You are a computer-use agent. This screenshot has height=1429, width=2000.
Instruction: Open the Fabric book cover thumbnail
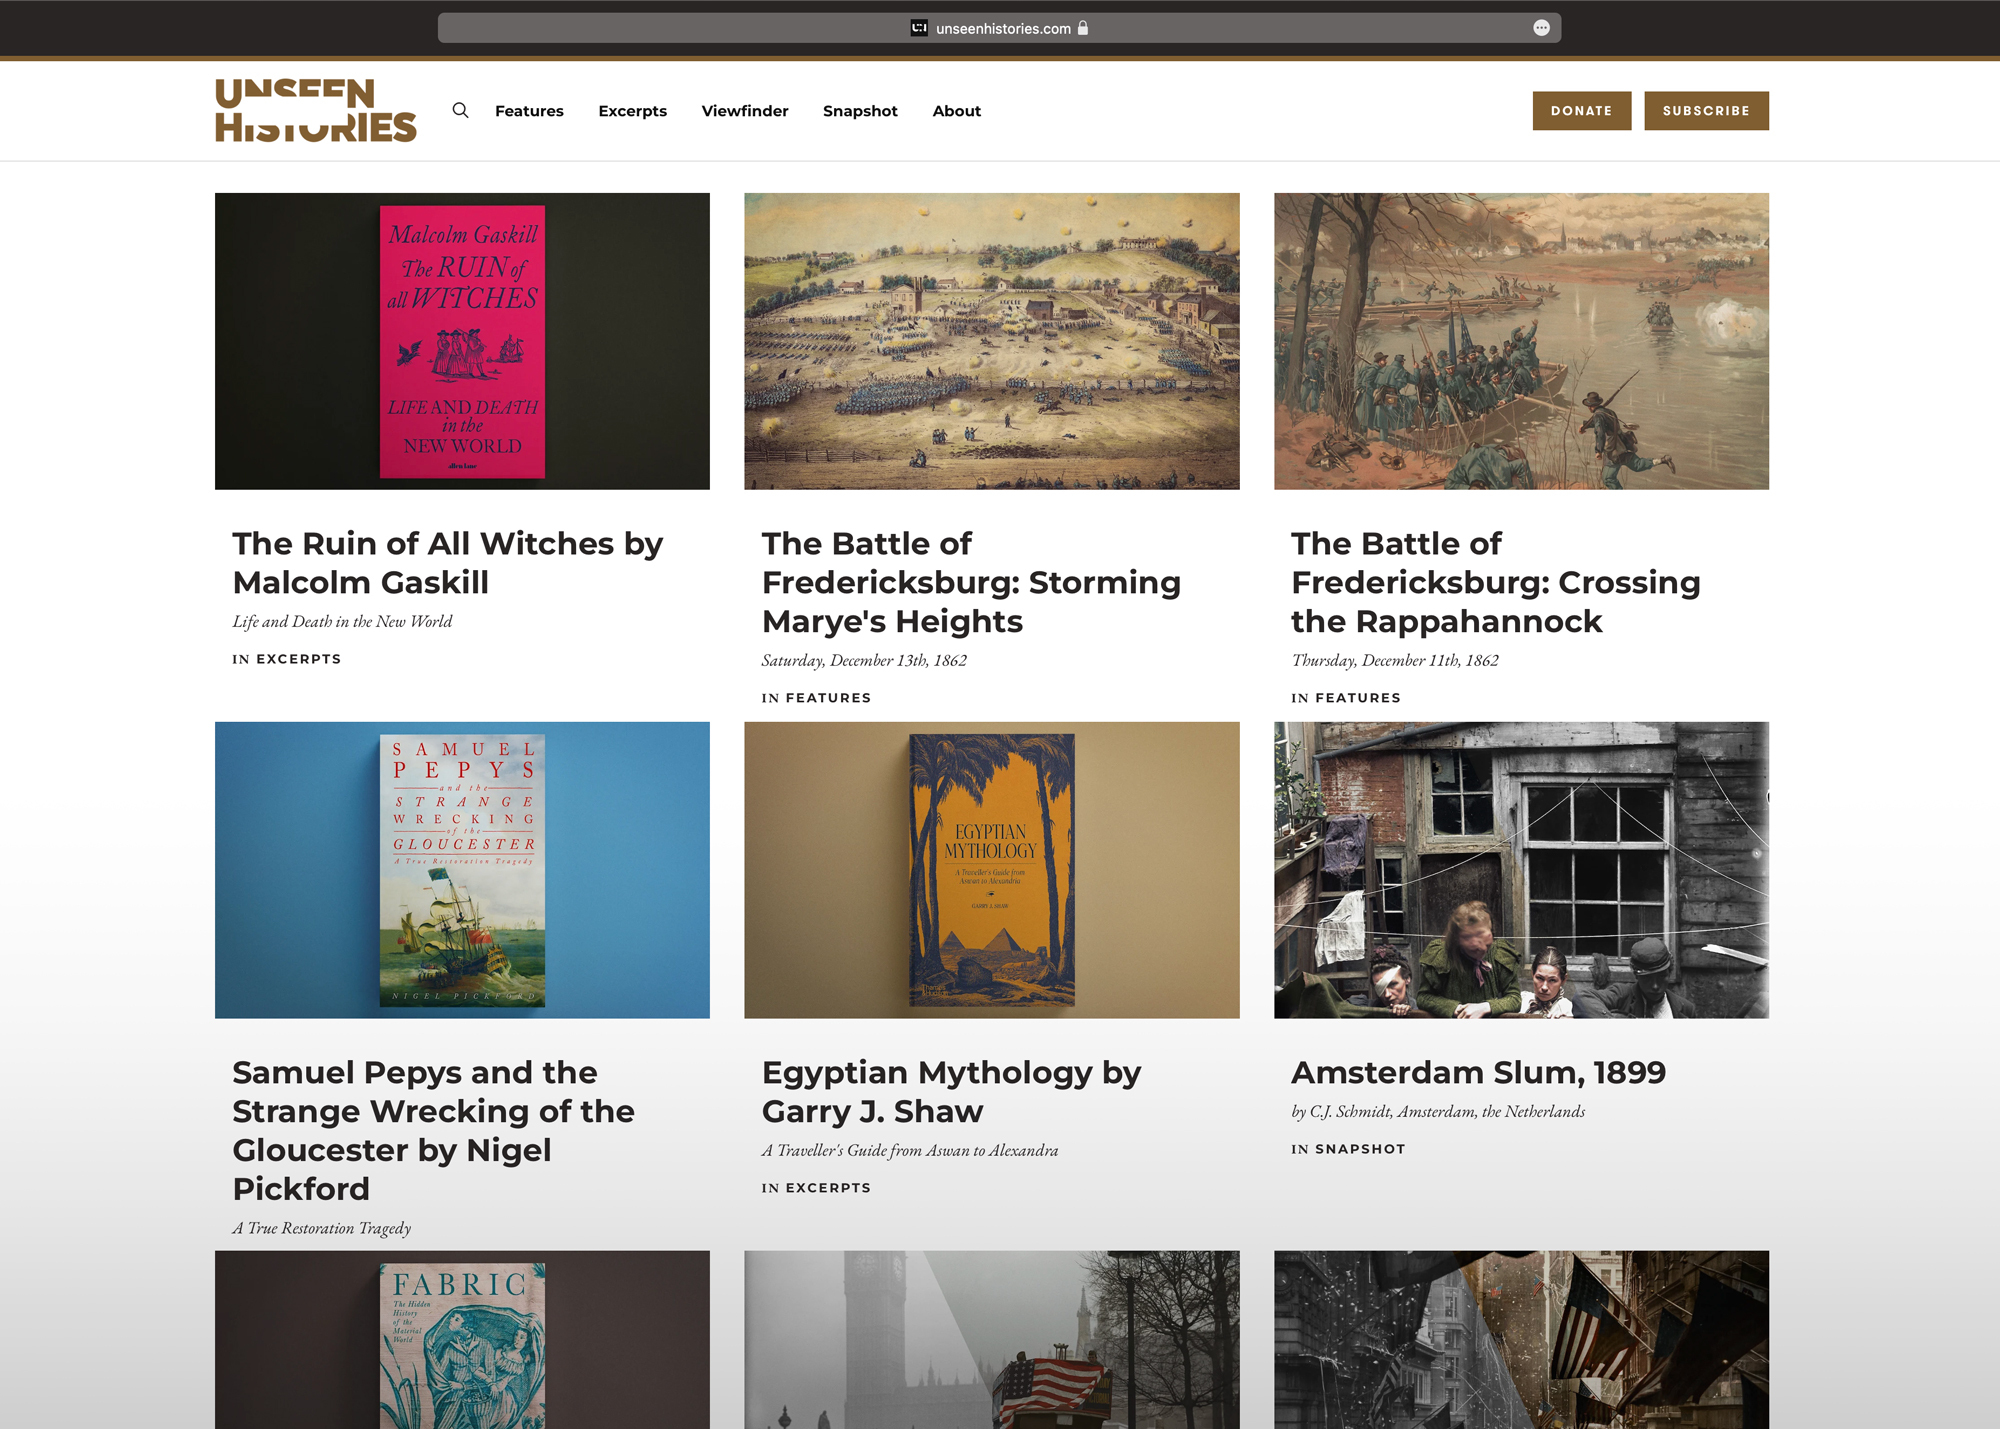[x=462, y=1340]
